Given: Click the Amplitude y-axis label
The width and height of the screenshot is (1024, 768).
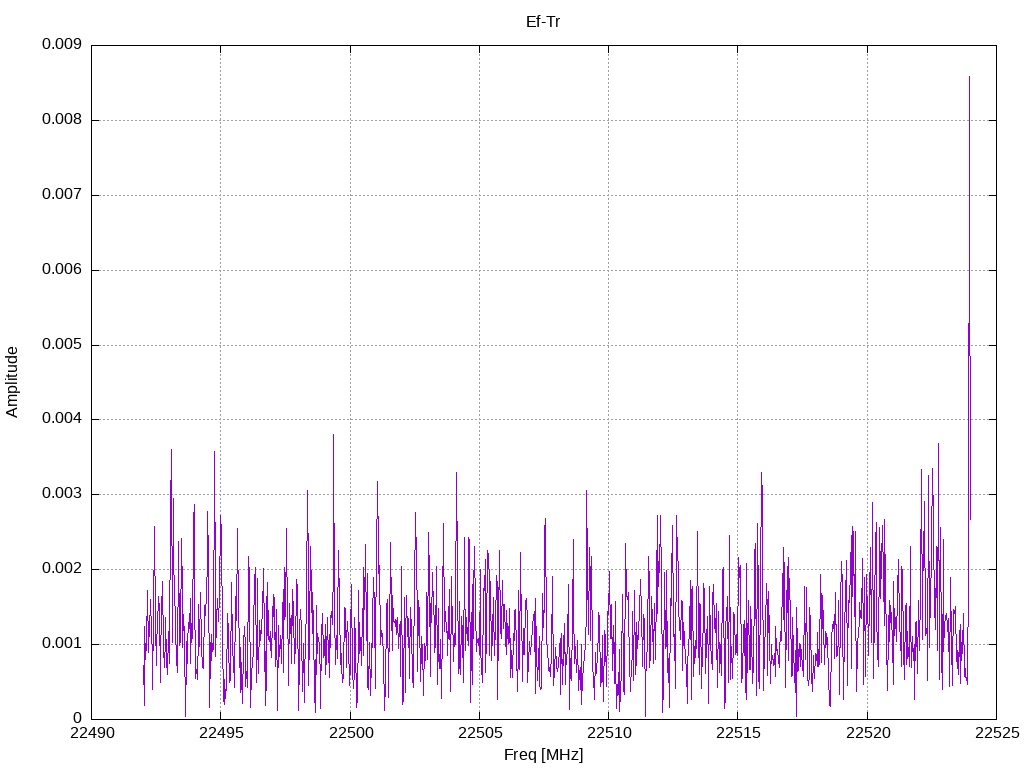Looking at the screenshot, I should point(12,382).
